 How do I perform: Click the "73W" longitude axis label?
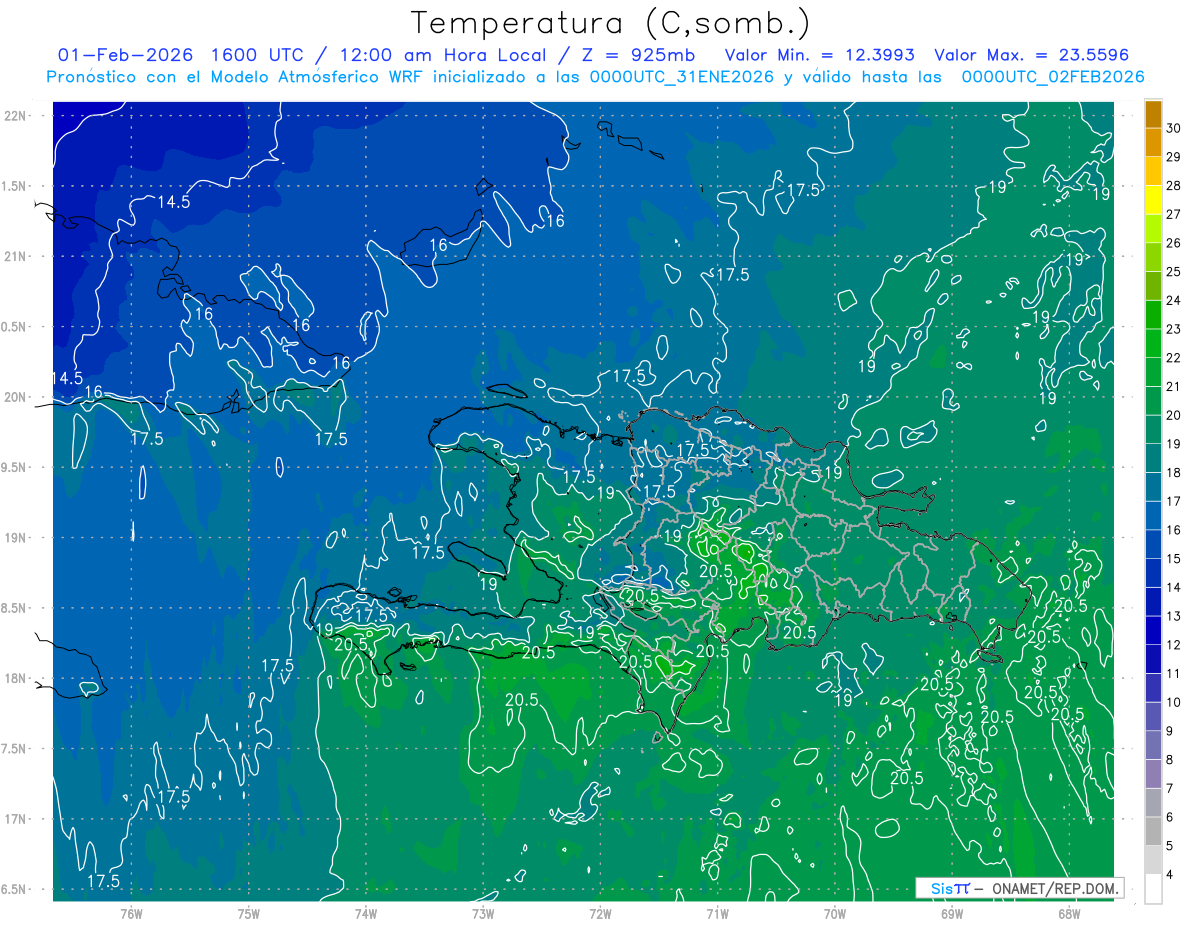(x=483, y=913)
